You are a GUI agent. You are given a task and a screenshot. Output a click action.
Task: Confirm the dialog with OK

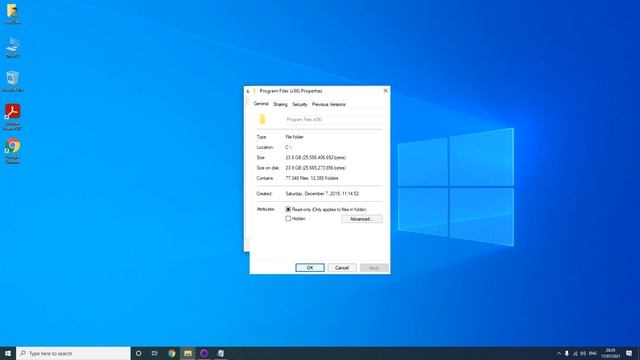pyautogui.click(x=310, y=268)
